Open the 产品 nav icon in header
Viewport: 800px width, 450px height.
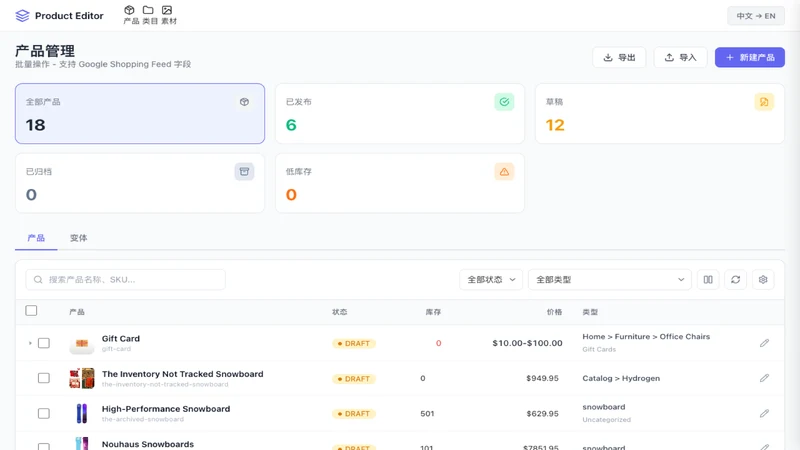coord(131,15)
